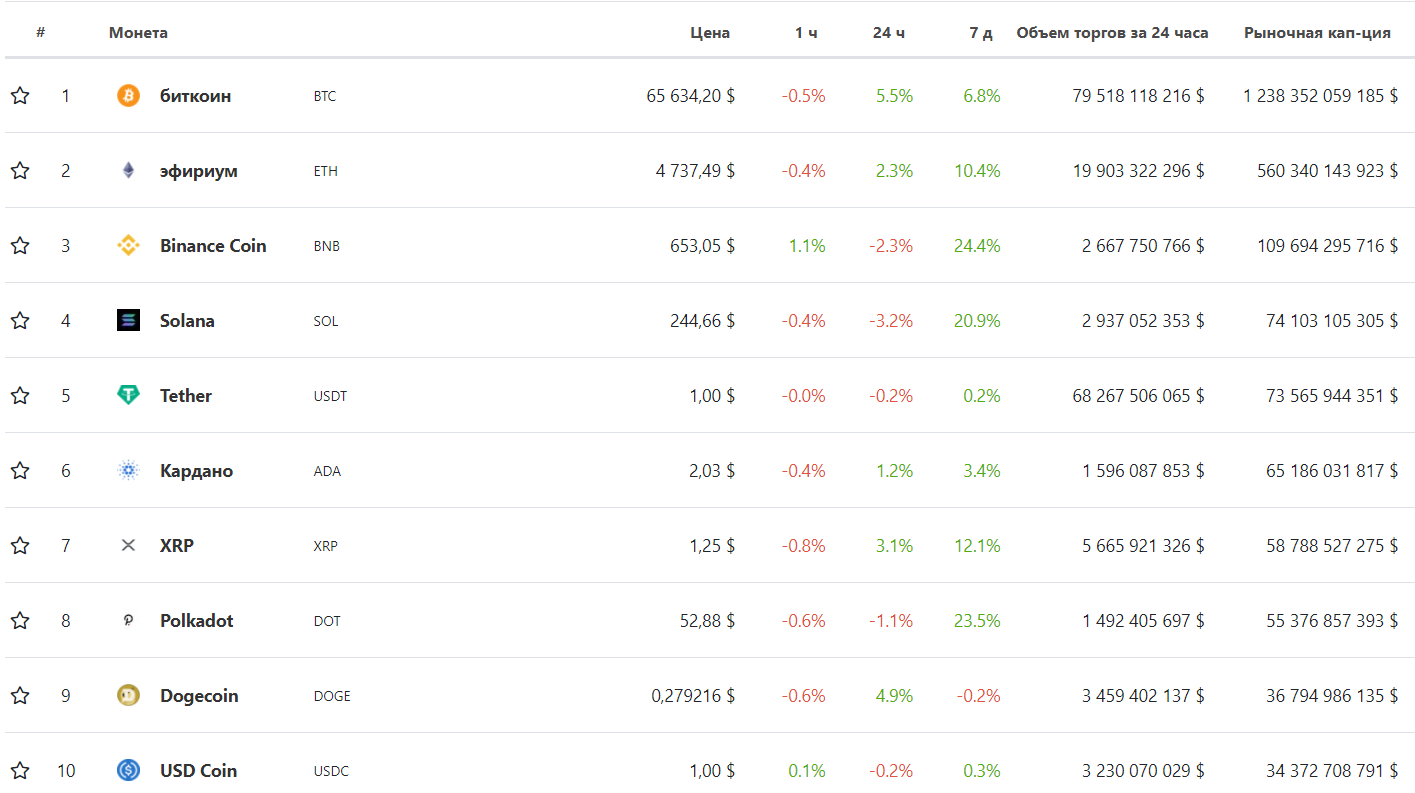Select the price 653,05 $

pos(702,246)
